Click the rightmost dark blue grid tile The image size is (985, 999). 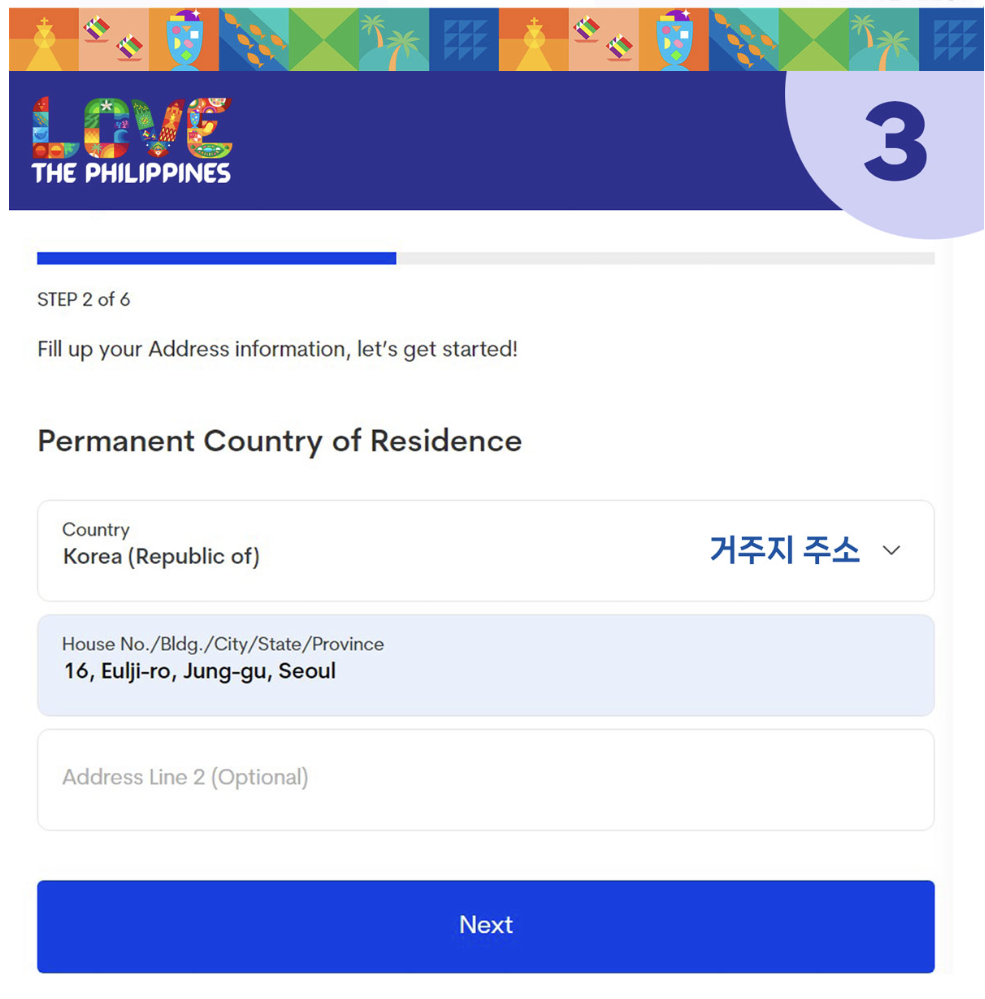[x=951, y=40]
